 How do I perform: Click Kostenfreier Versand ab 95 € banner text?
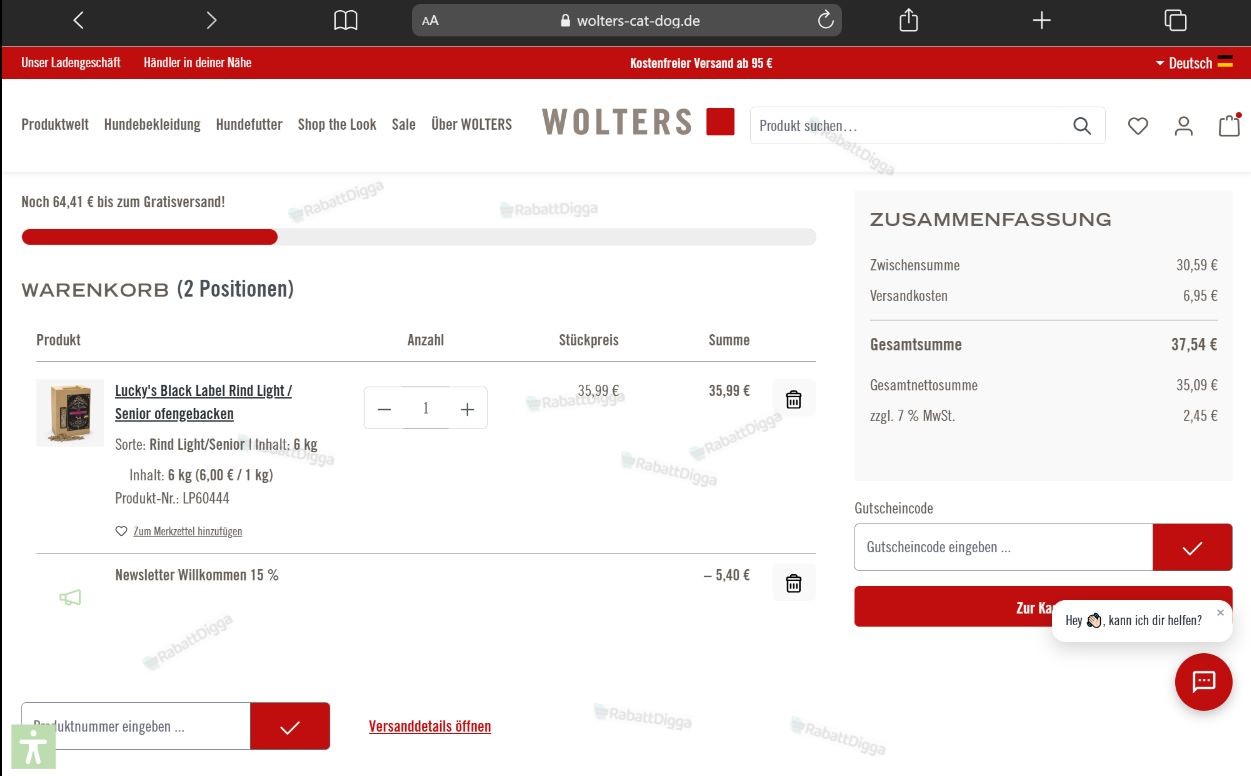(x=701, y=63)
